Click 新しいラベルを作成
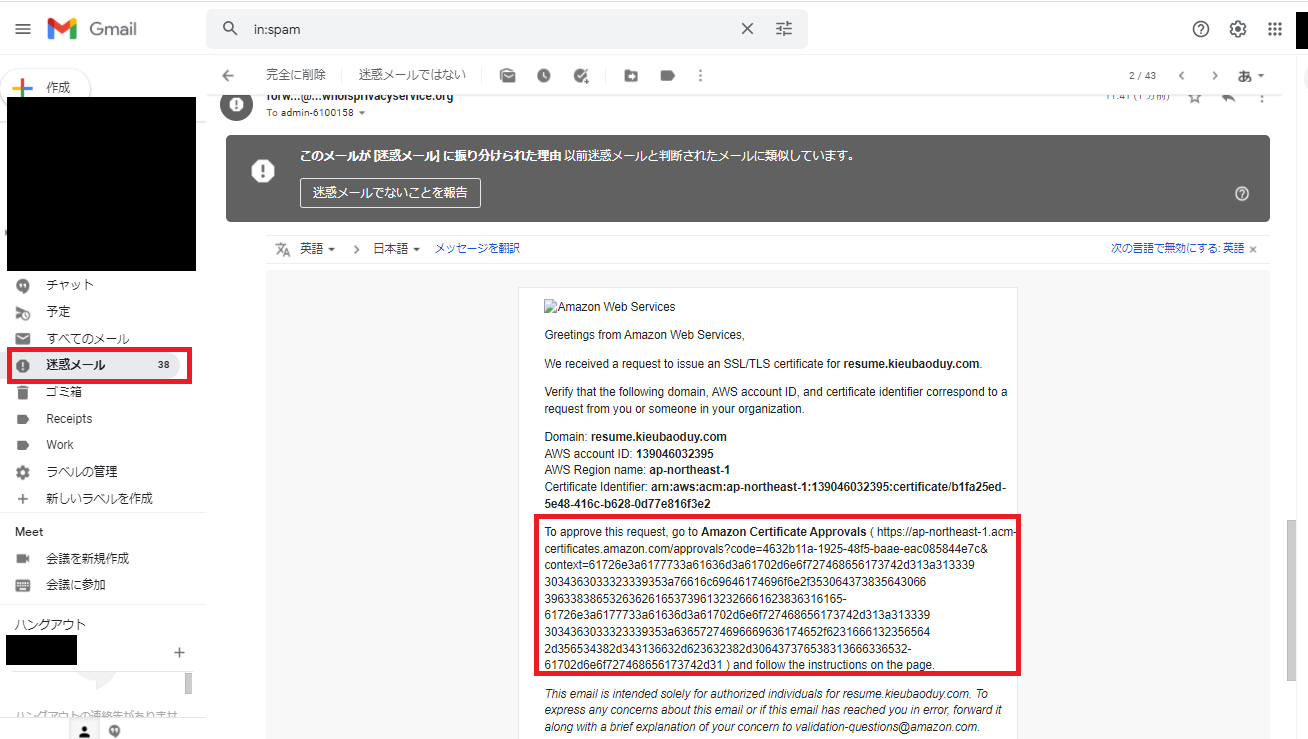 [100, 499]
